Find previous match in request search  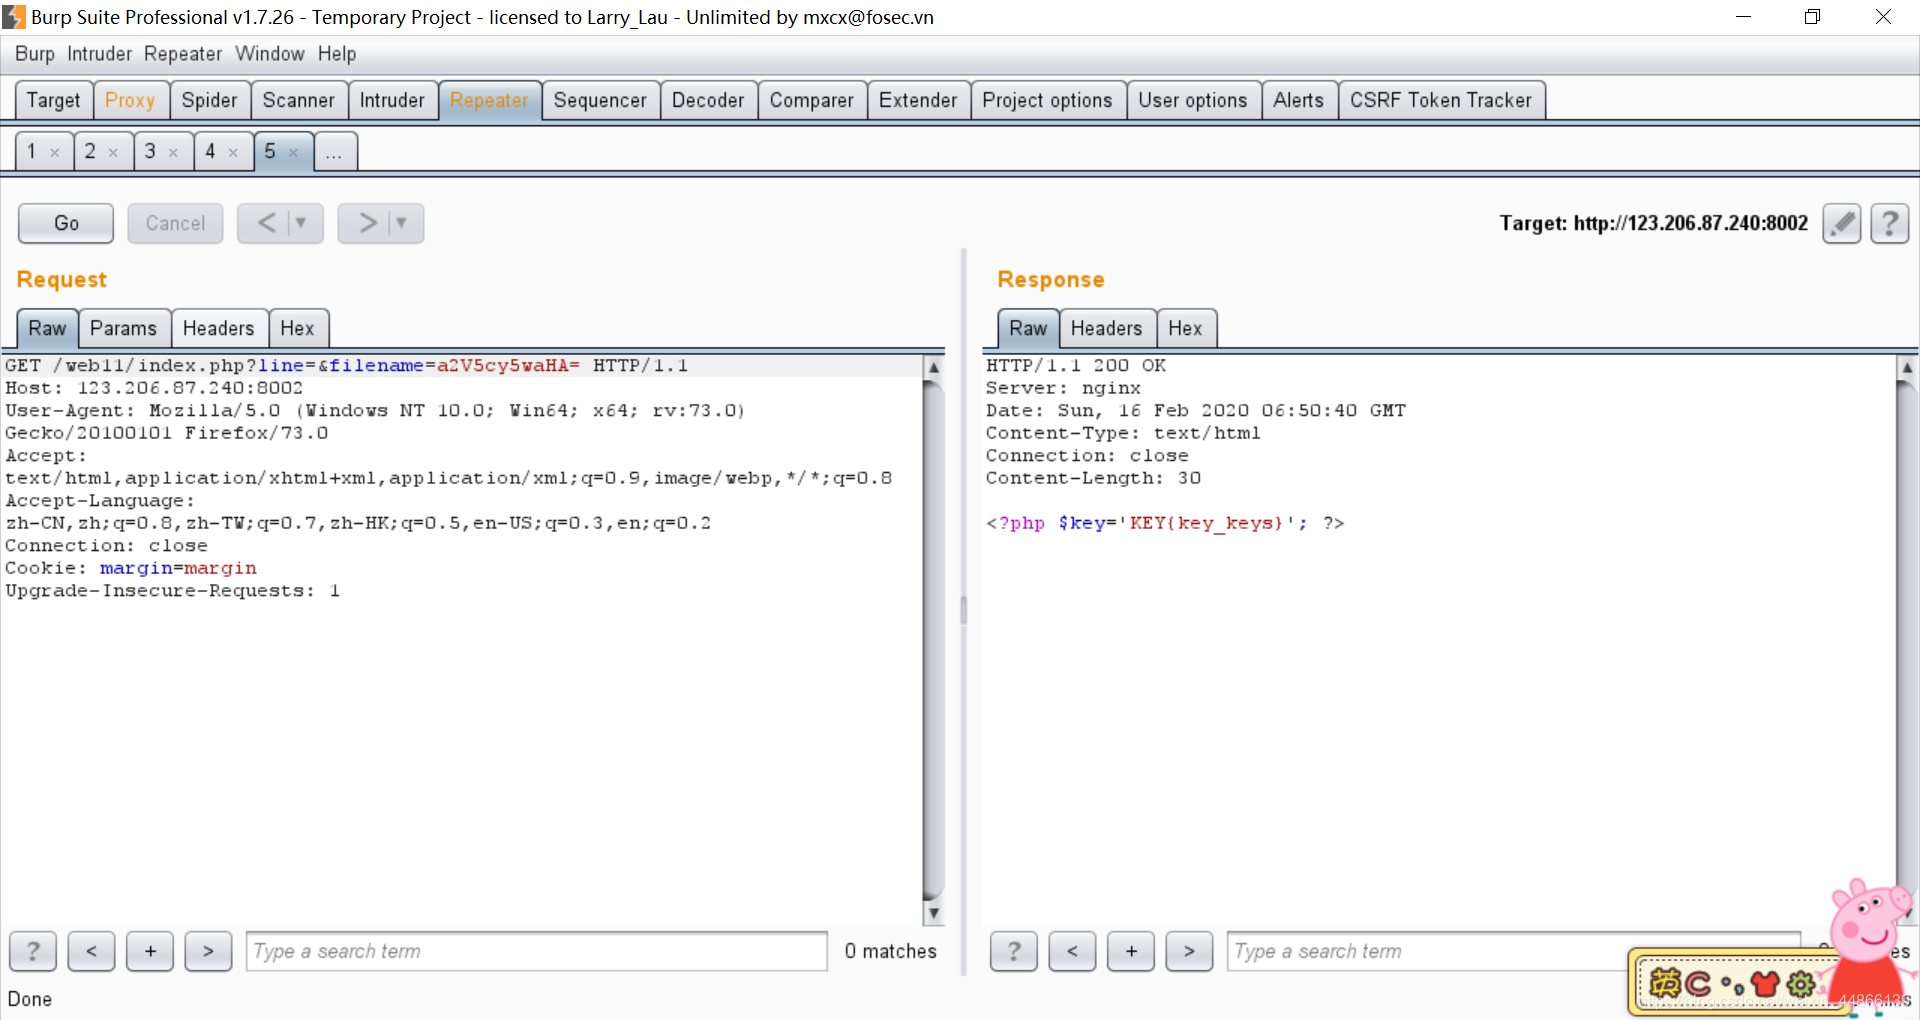(x=91, y=951)
